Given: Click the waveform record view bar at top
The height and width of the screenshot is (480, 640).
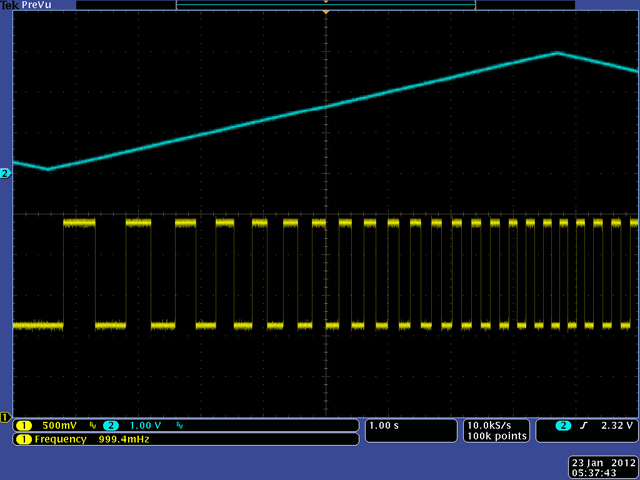Looking at the screenshot, I should 325,5.
